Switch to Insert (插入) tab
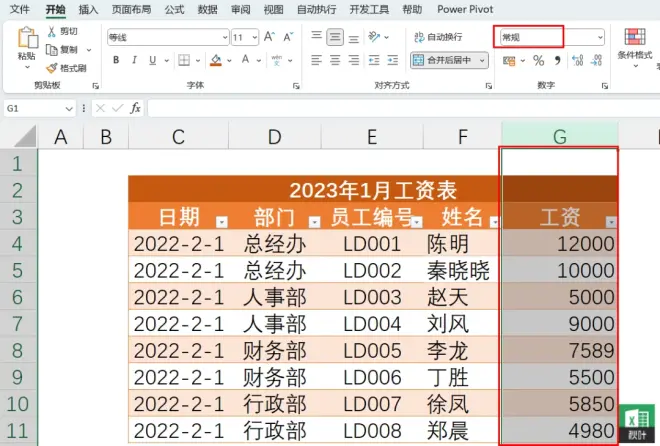Viewport: 660px width, 446px height. 88,9
